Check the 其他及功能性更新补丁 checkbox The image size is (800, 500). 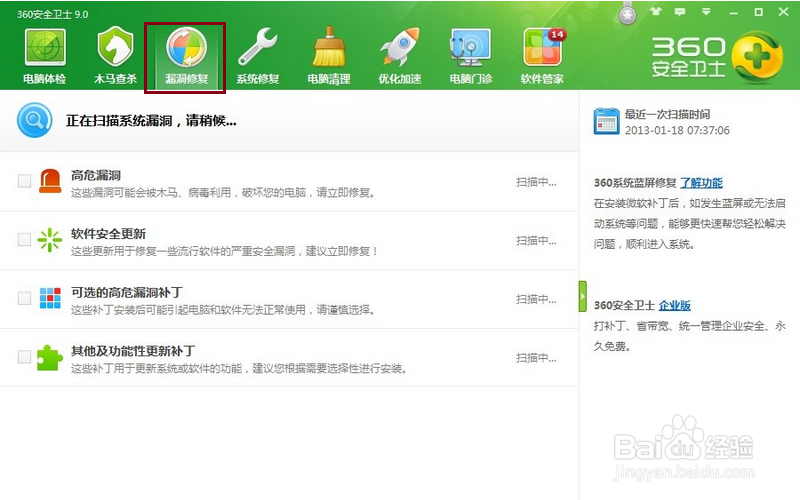pos(24,357)
